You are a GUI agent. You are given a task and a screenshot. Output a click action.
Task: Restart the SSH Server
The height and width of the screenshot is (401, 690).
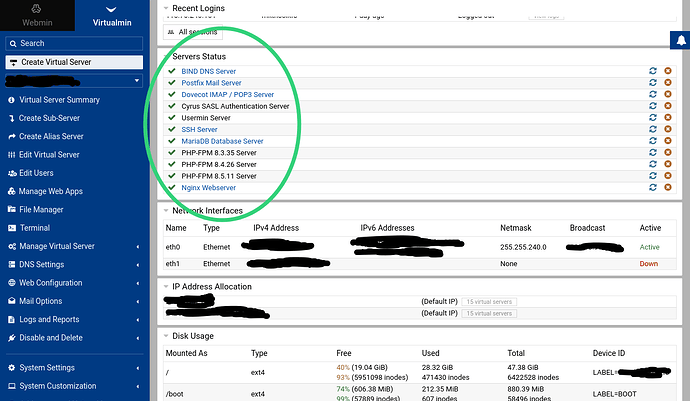coord(653,129)
